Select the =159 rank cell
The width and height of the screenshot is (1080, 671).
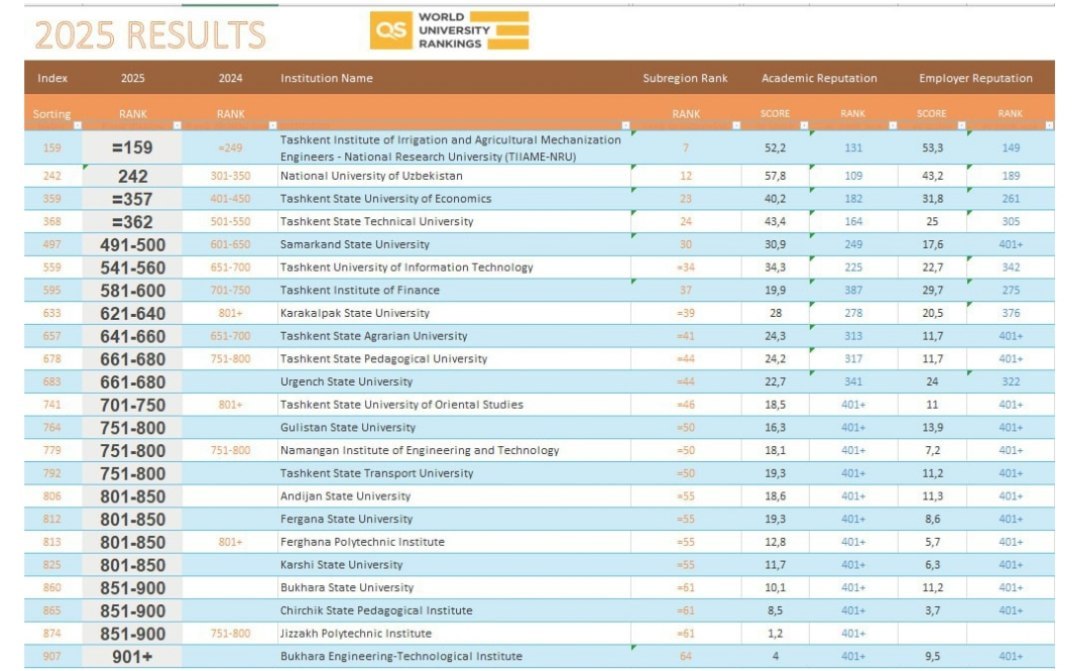[x=132, y=148]
